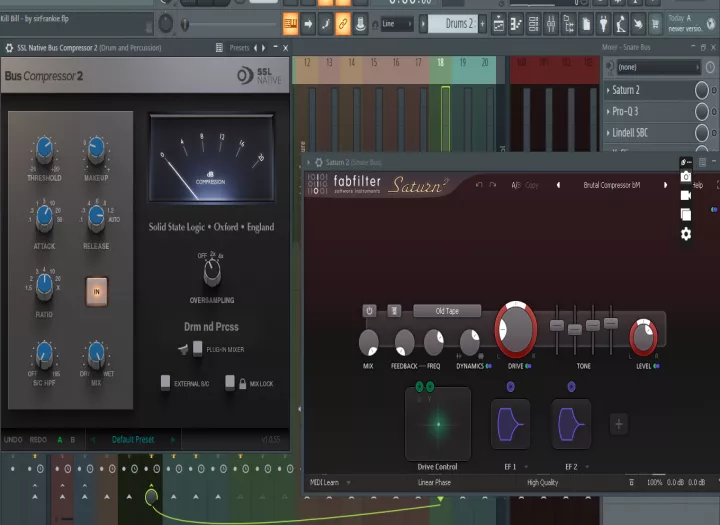Click Saturn 2 redo arrow
Image resolution: width=720 pixels, height=525 pixels.
pyautogui.click(x=493, y=185)
